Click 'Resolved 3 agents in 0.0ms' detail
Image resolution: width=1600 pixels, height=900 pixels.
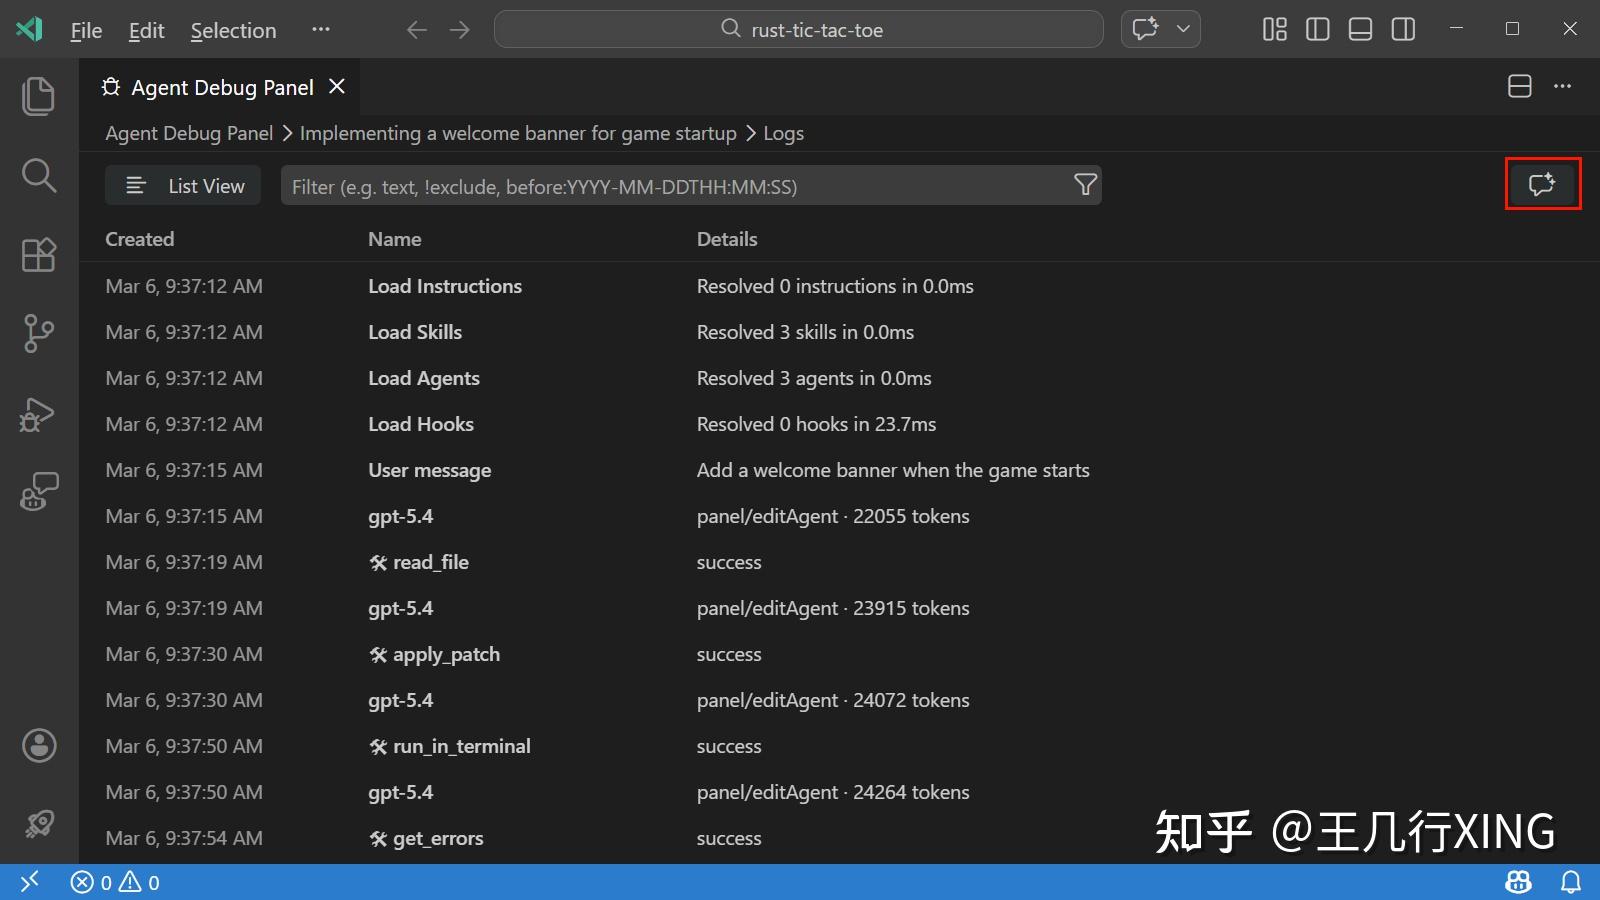pyautogui.click(x=814, y=378)
